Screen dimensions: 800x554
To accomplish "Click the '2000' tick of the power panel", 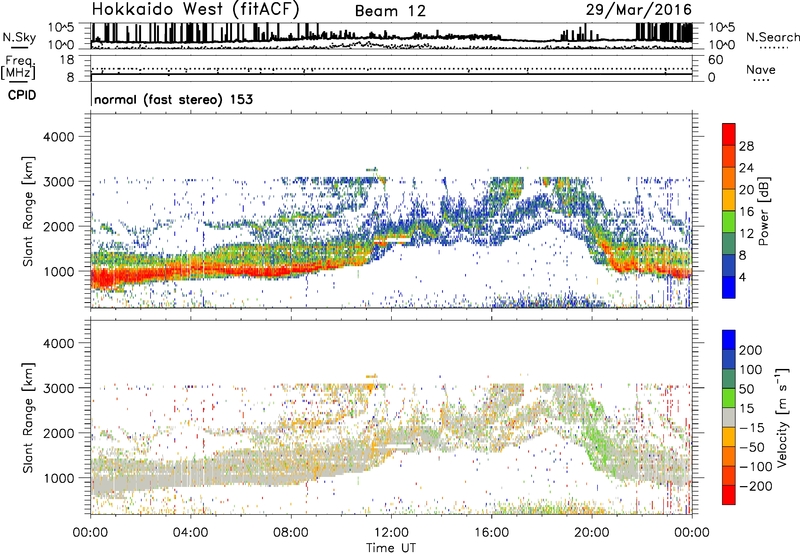I will pos(58,226).
